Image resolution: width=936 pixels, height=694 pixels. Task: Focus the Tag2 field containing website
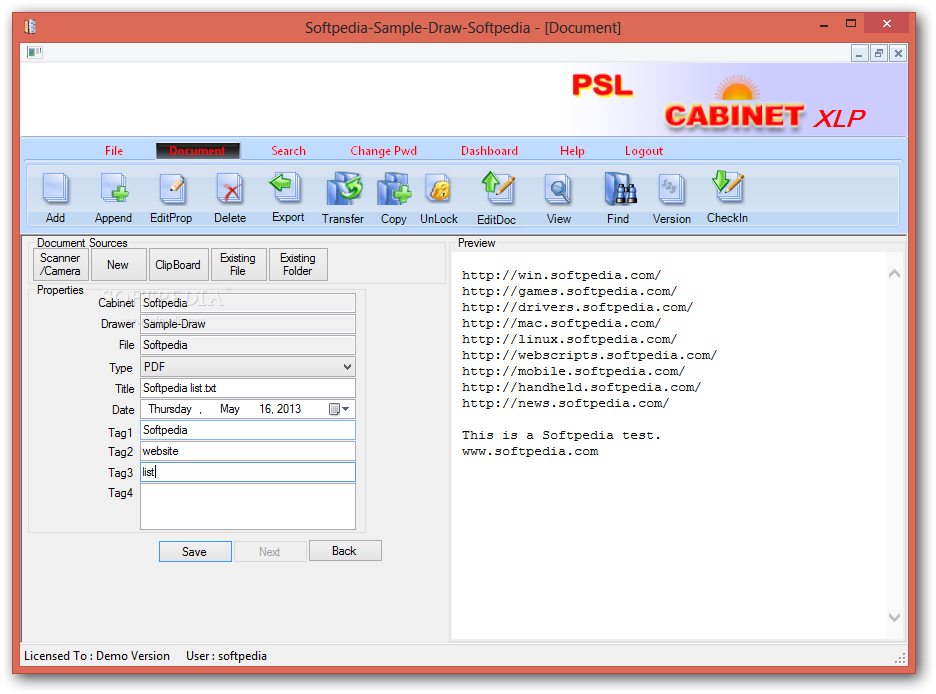pyautogui.click(x=248, y=451)
